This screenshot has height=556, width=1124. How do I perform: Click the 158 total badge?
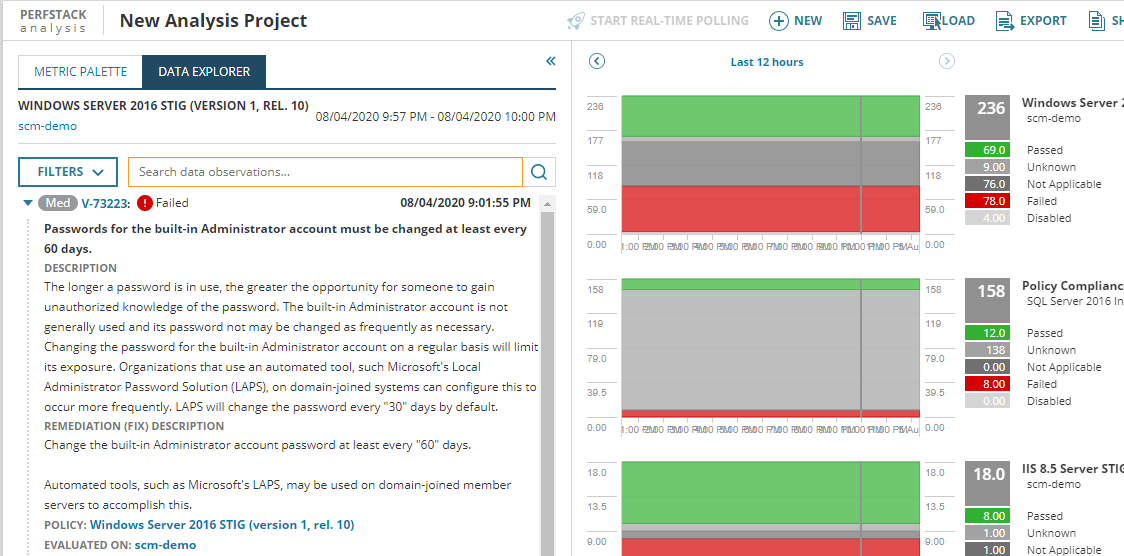[x=987, y=300]
